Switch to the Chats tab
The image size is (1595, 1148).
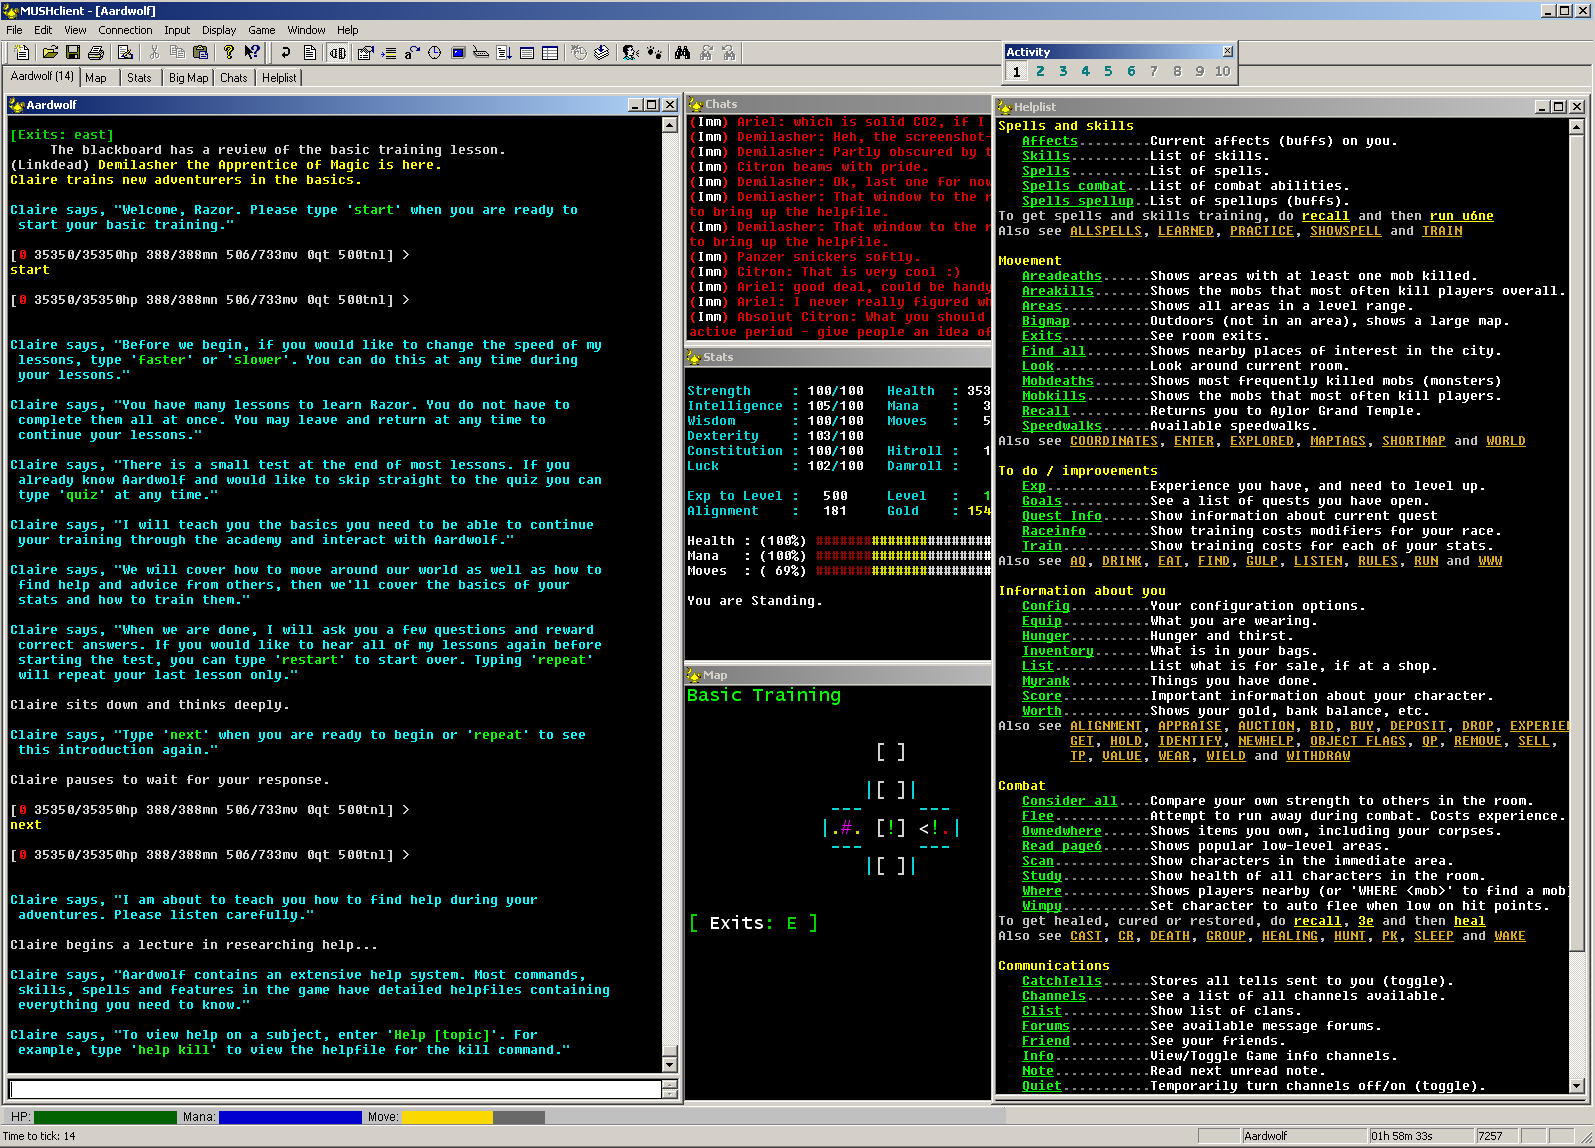click(233, 77)
